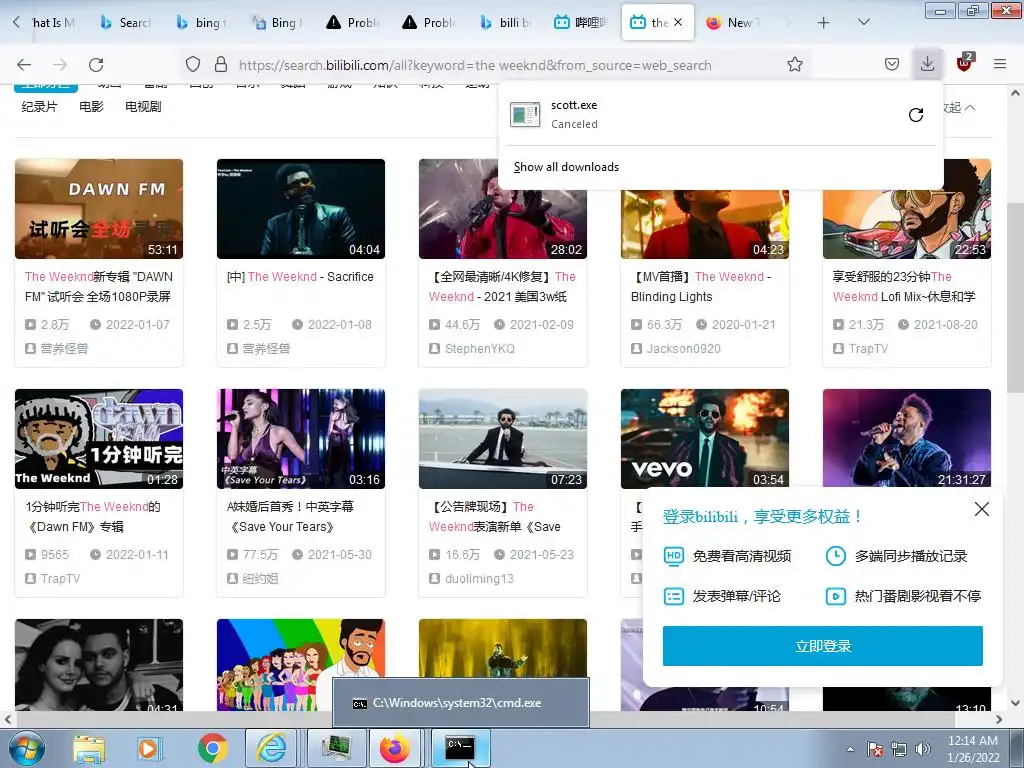Open the 1分钟听完 01:28 thumbnail
1024x768 pixels.
tap(99, 439)
